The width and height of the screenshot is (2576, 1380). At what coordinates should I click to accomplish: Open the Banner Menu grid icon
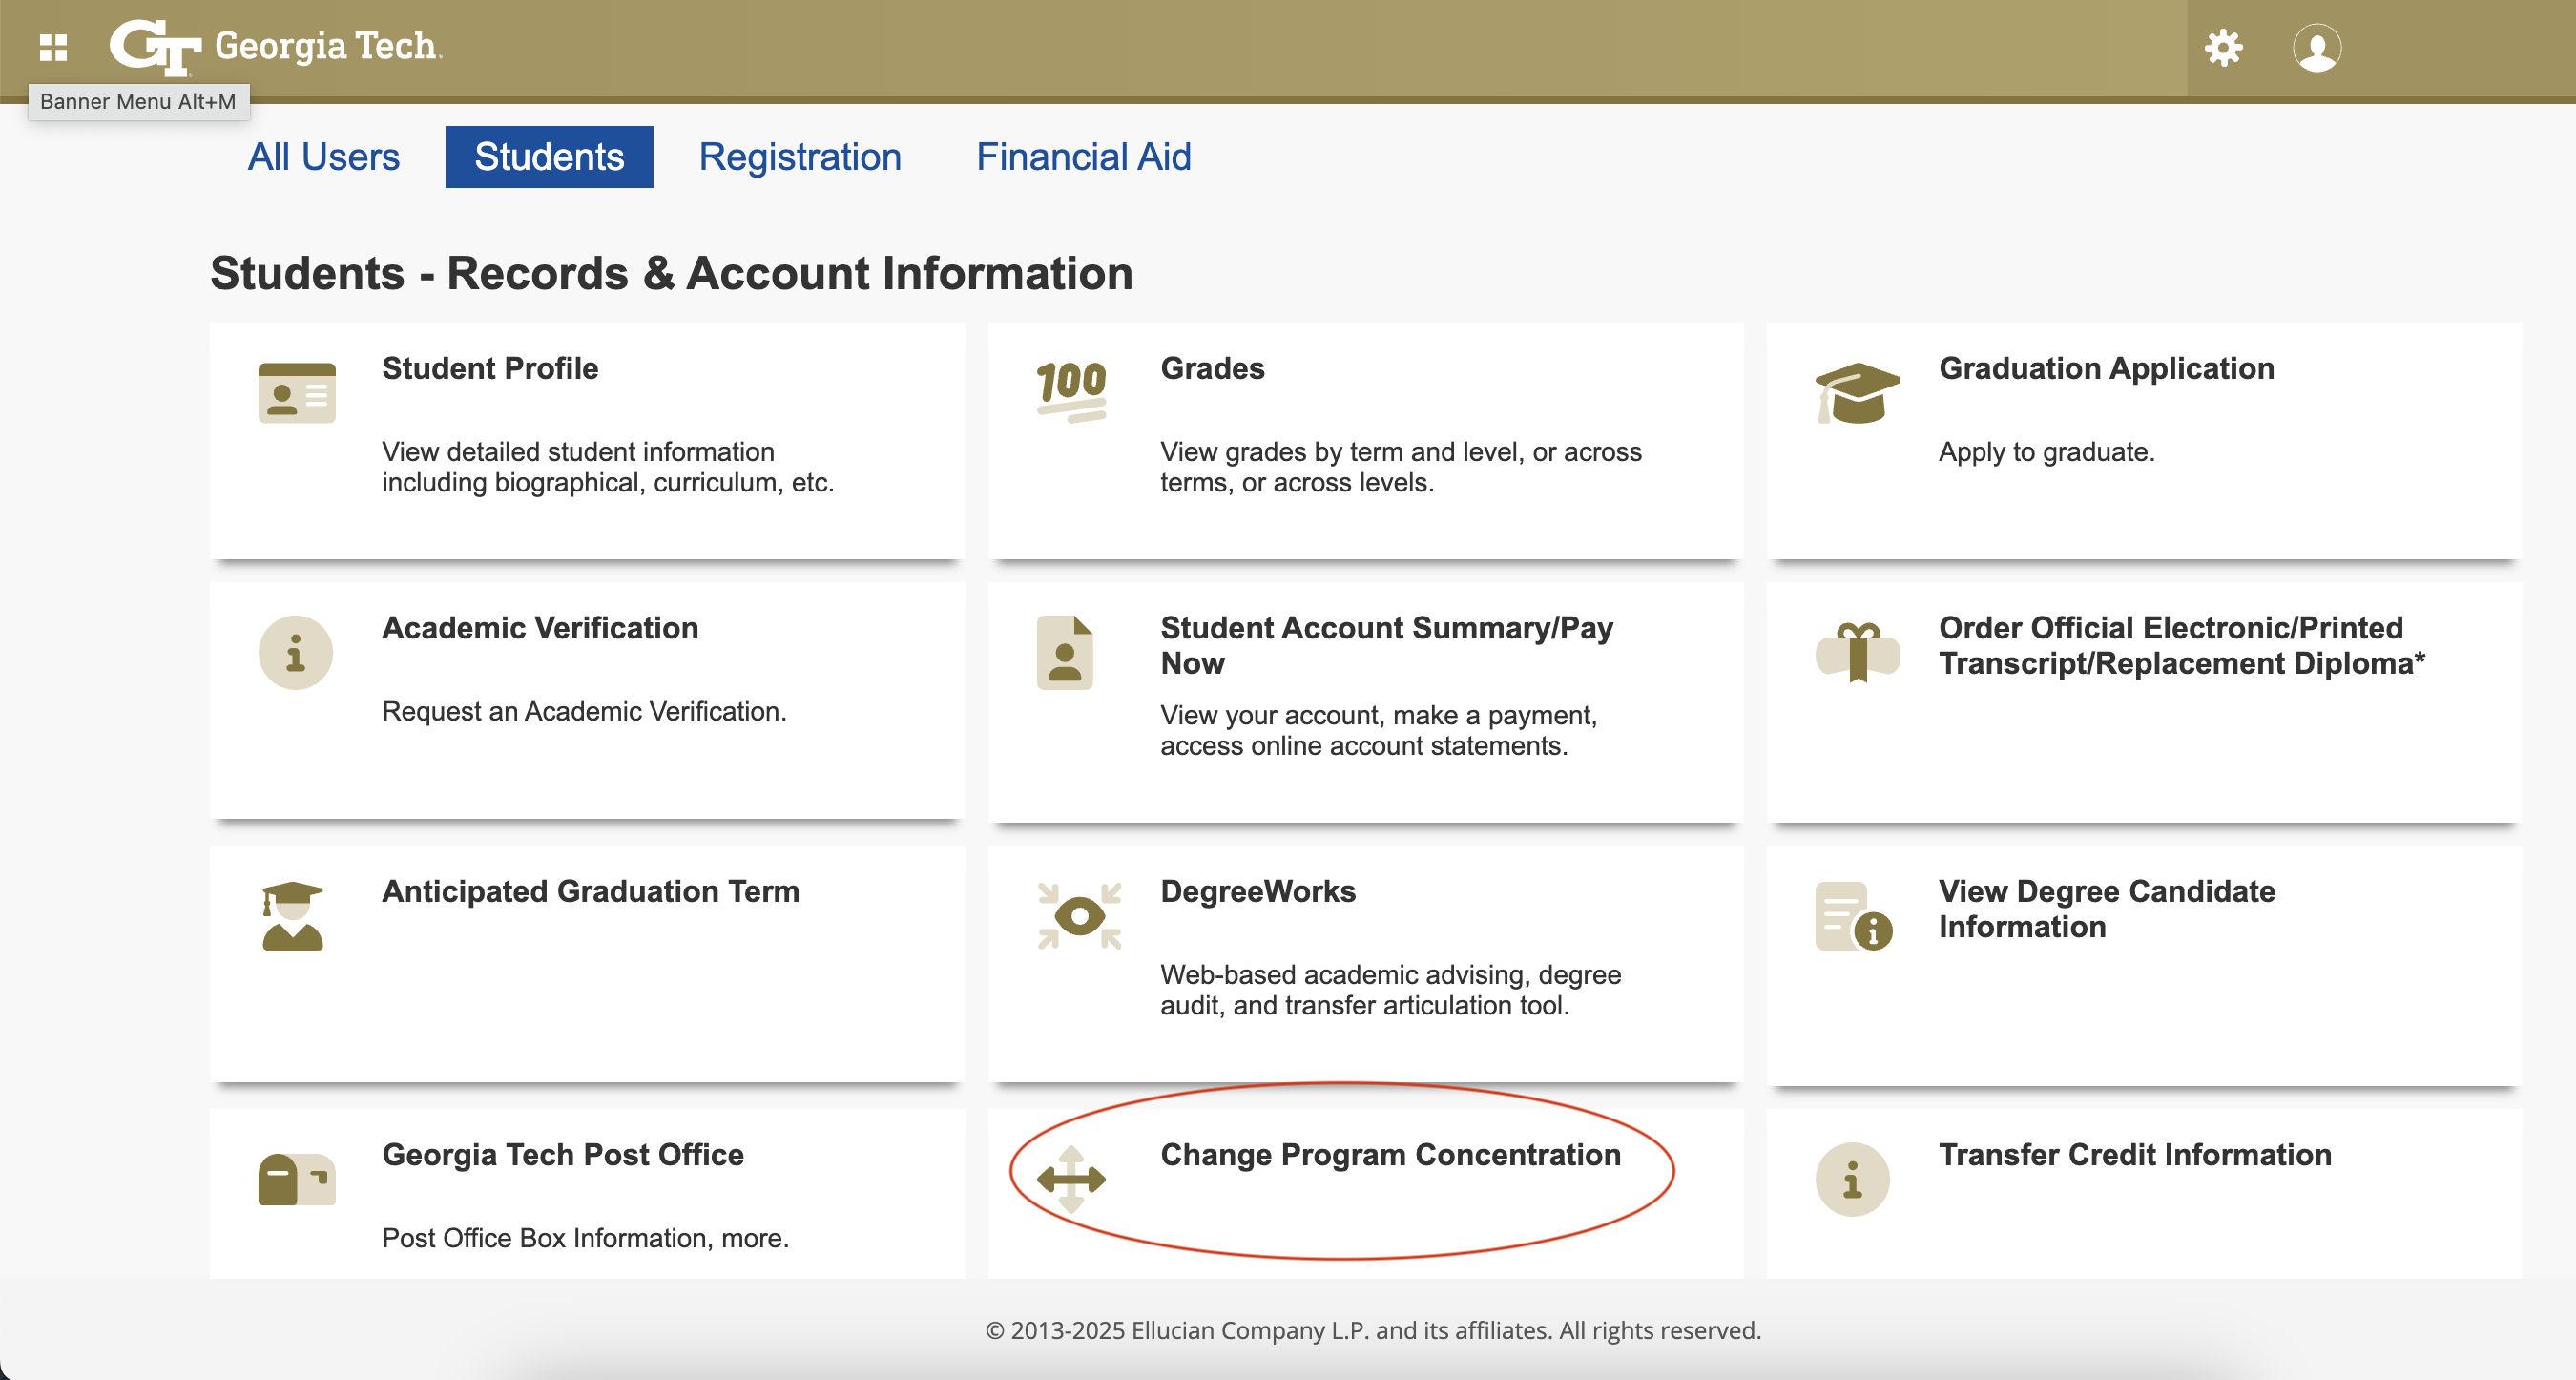(53, 47)
